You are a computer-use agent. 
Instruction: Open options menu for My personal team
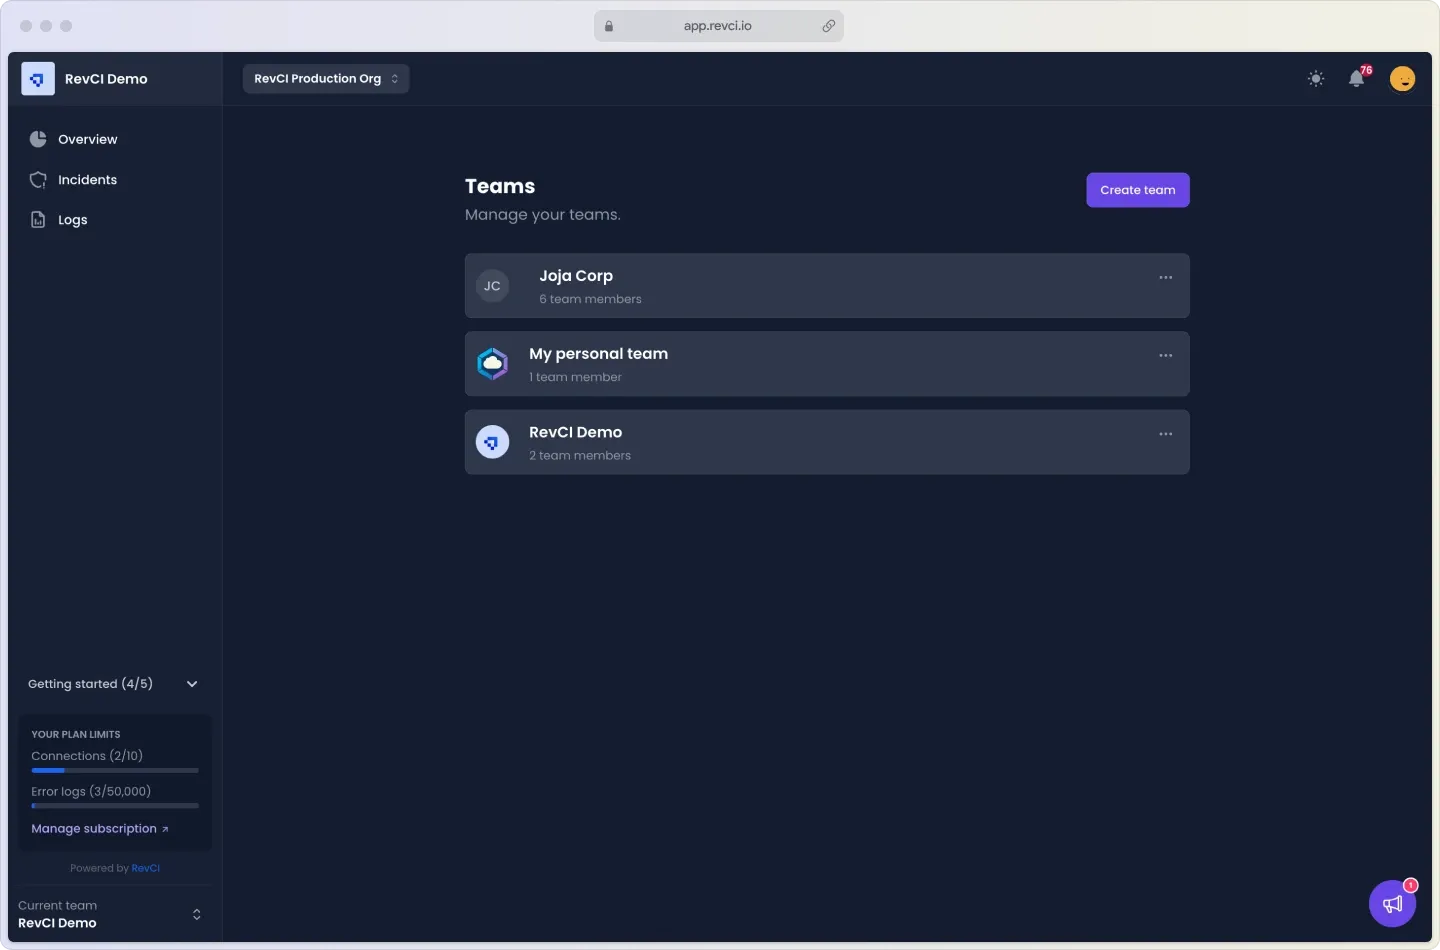(x=1165, y=356)
